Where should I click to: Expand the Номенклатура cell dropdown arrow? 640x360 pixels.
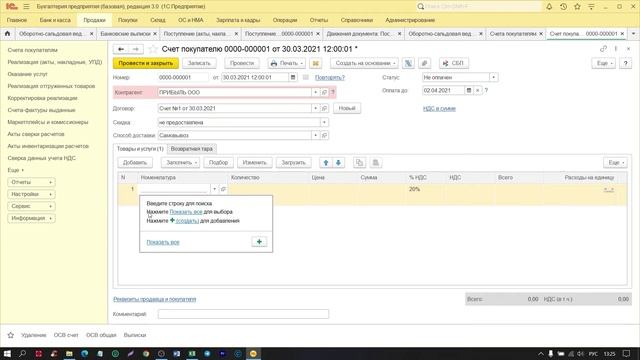click(x=215, y=189)
